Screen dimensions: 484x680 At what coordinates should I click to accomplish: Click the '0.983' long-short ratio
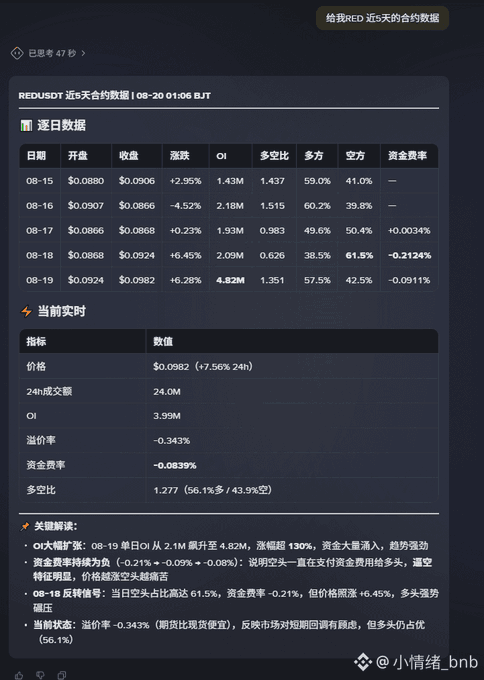tap(272, 231)
